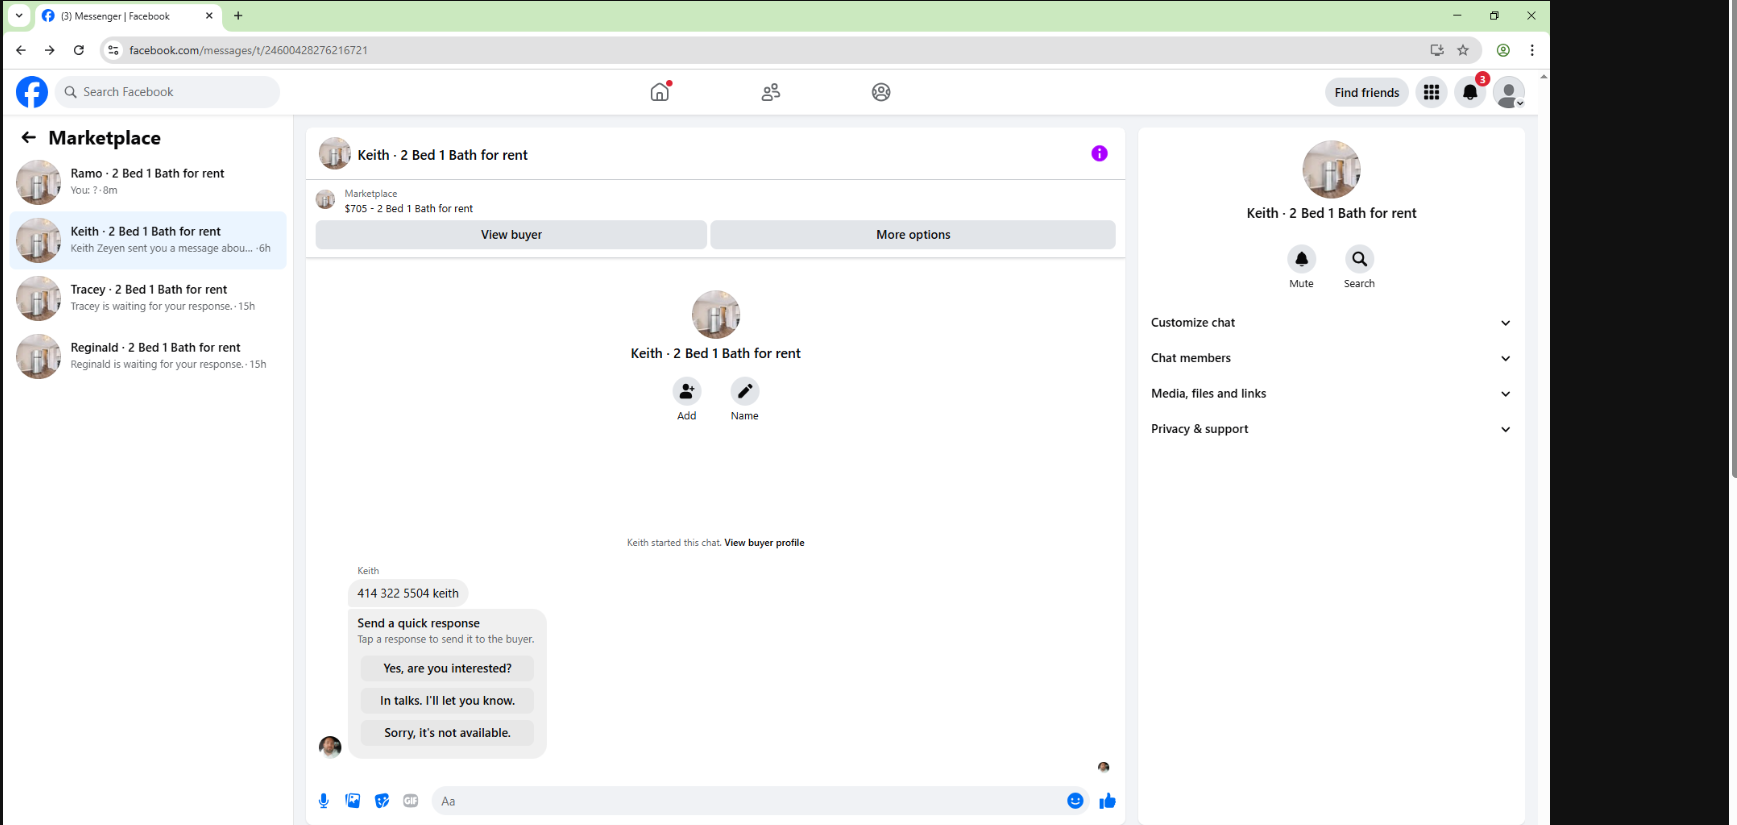
Task: Attach a photo file icon
Action: [x=353, y=801]
